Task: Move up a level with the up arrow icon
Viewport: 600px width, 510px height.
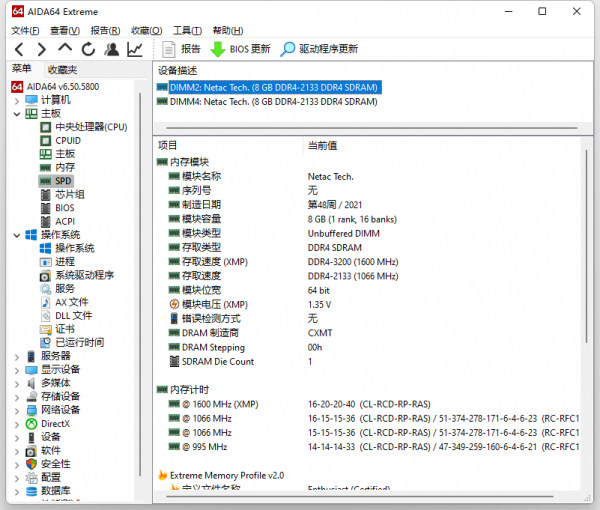Action: (x=65, y=48)
